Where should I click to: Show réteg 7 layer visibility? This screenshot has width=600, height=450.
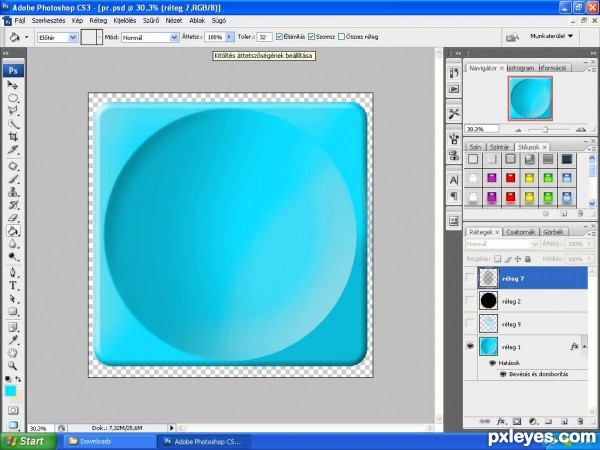[x=470, y=278]
